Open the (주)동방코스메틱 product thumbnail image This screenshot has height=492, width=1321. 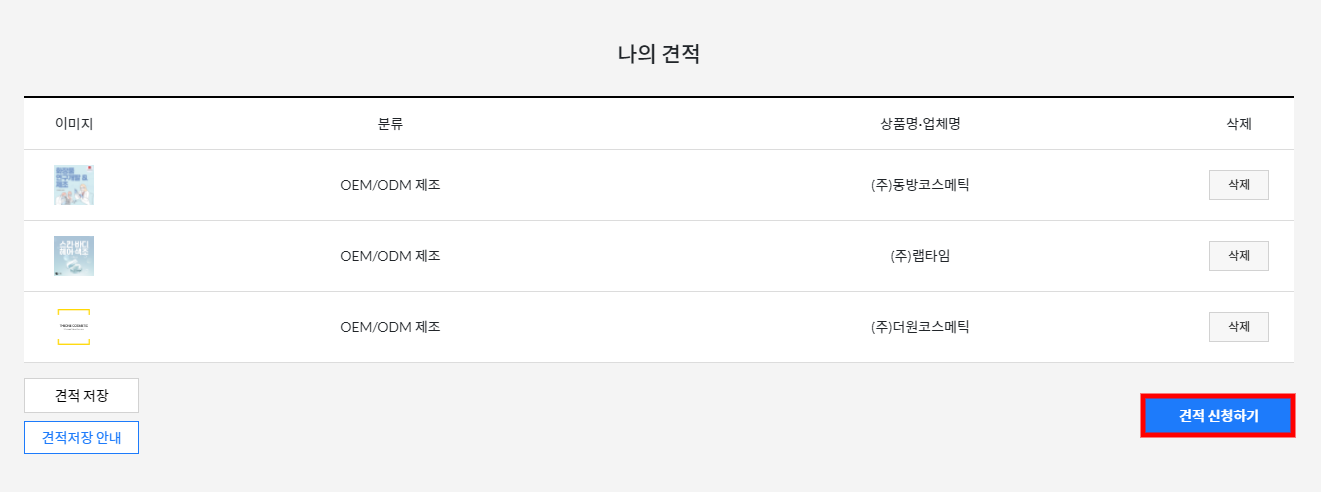(74, 185)
